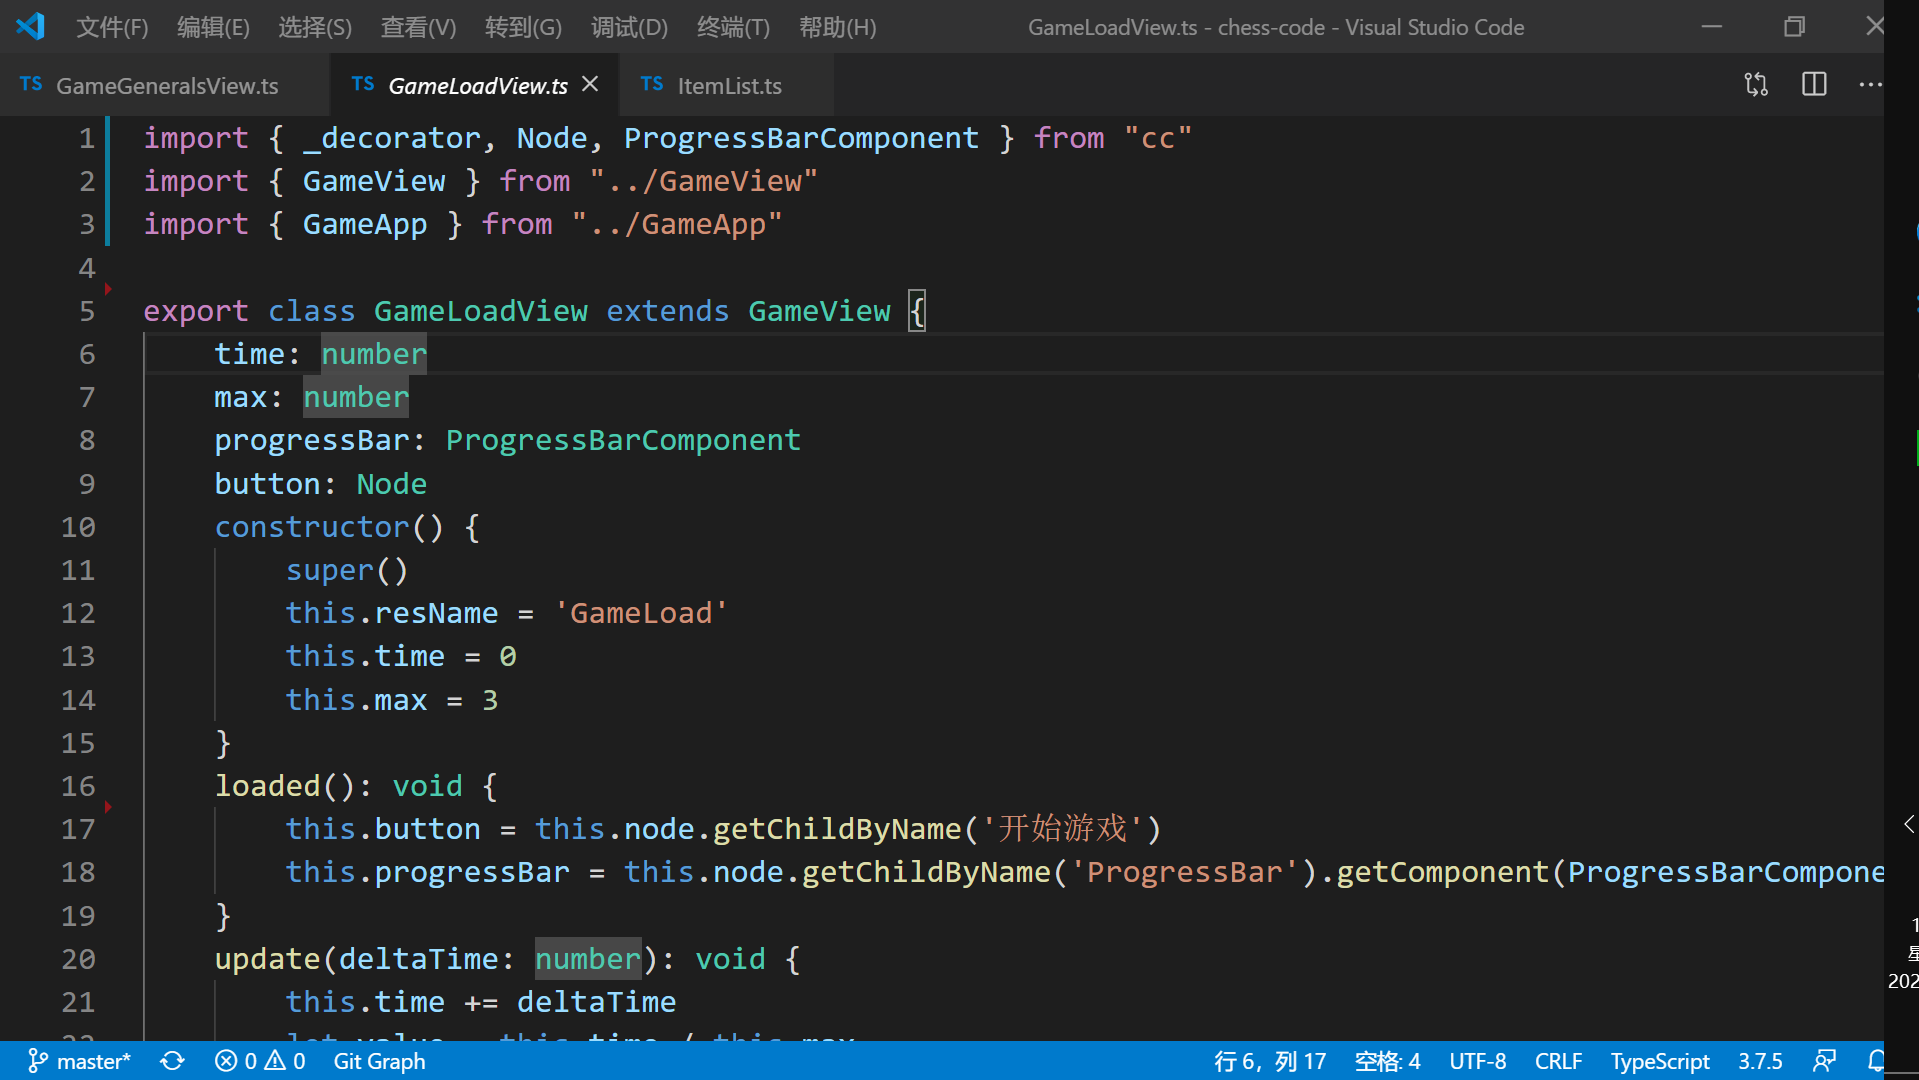Change the CRLF line ending setting

(x=1558, y=1061)
